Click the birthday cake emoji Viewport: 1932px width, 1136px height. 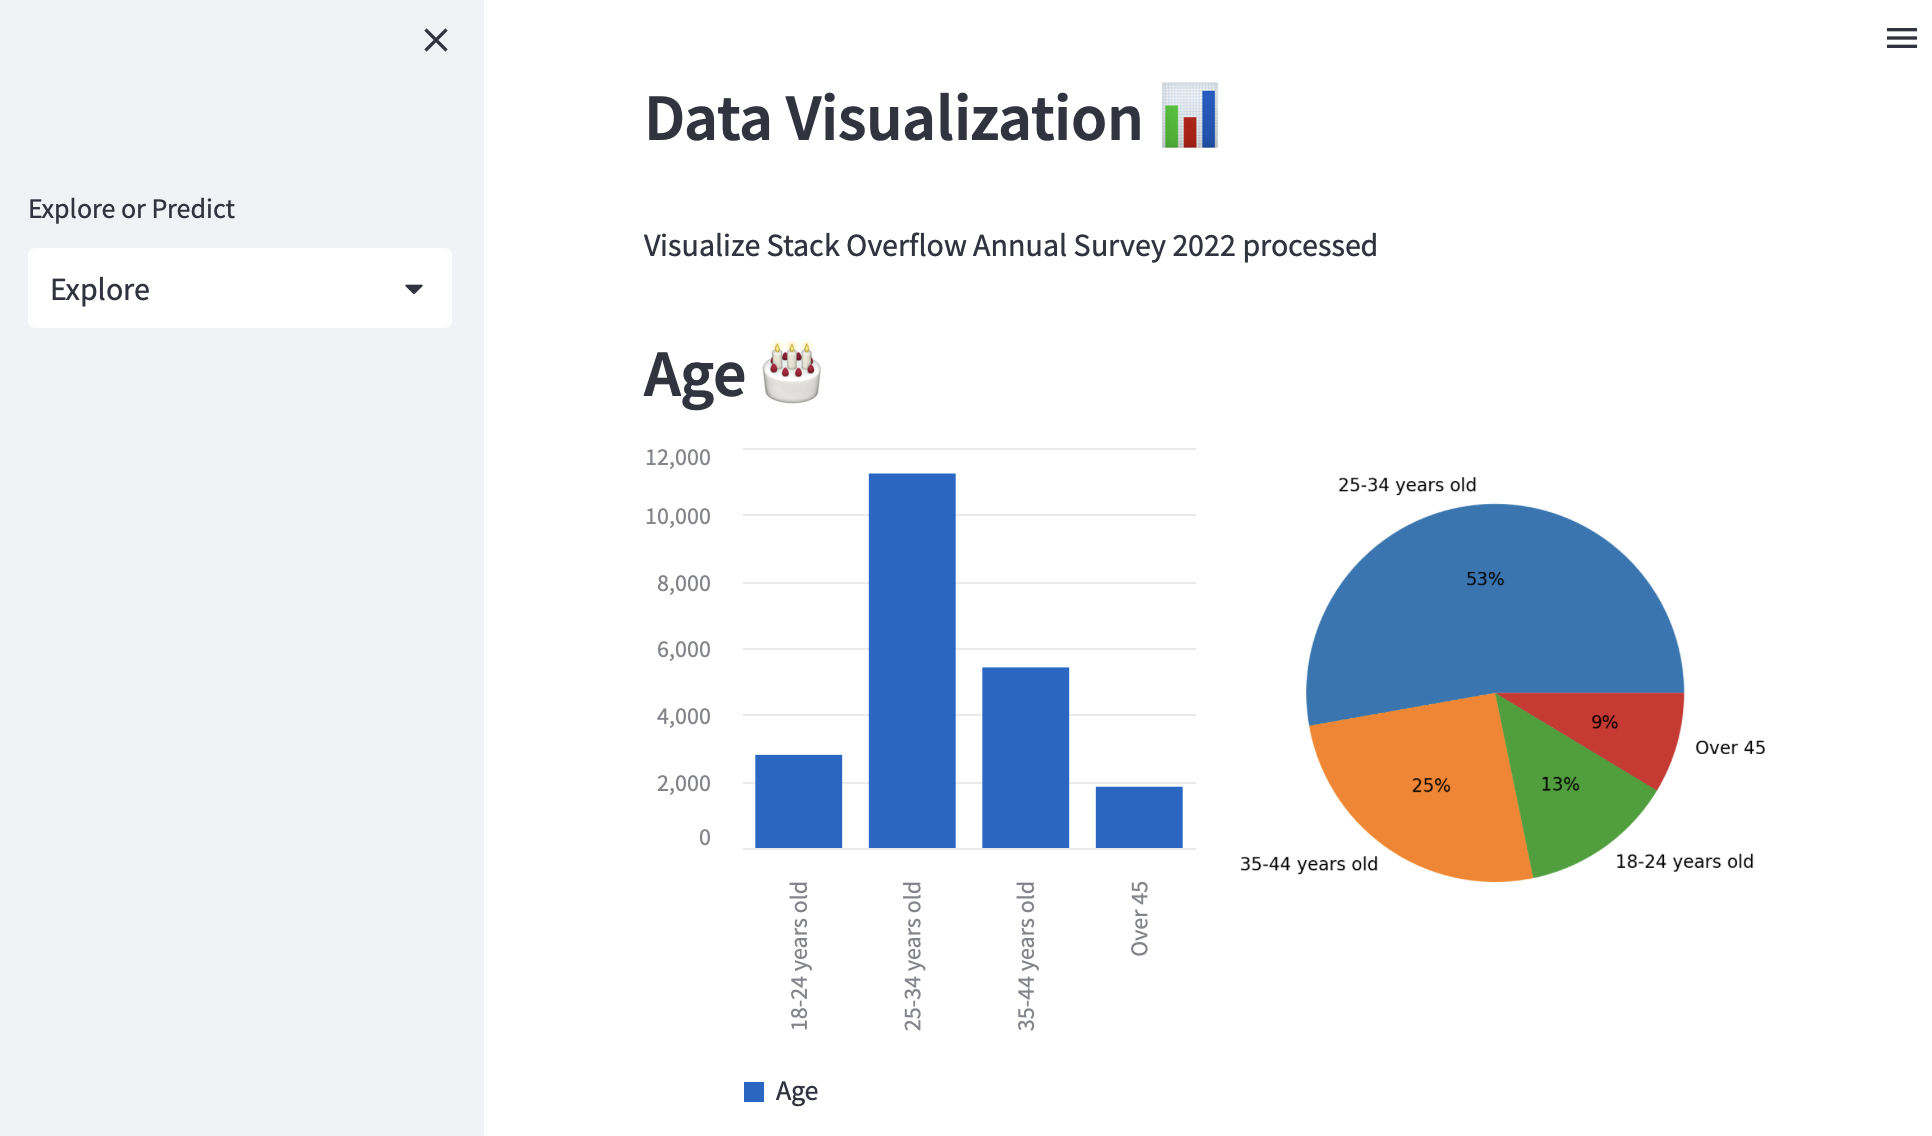[791, 374]
